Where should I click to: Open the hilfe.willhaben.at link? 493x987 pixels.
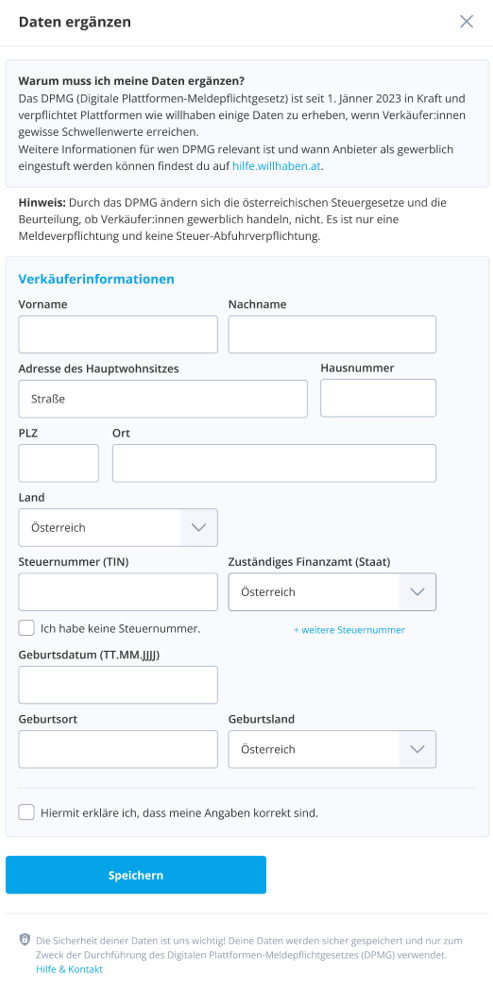point(277,166)
